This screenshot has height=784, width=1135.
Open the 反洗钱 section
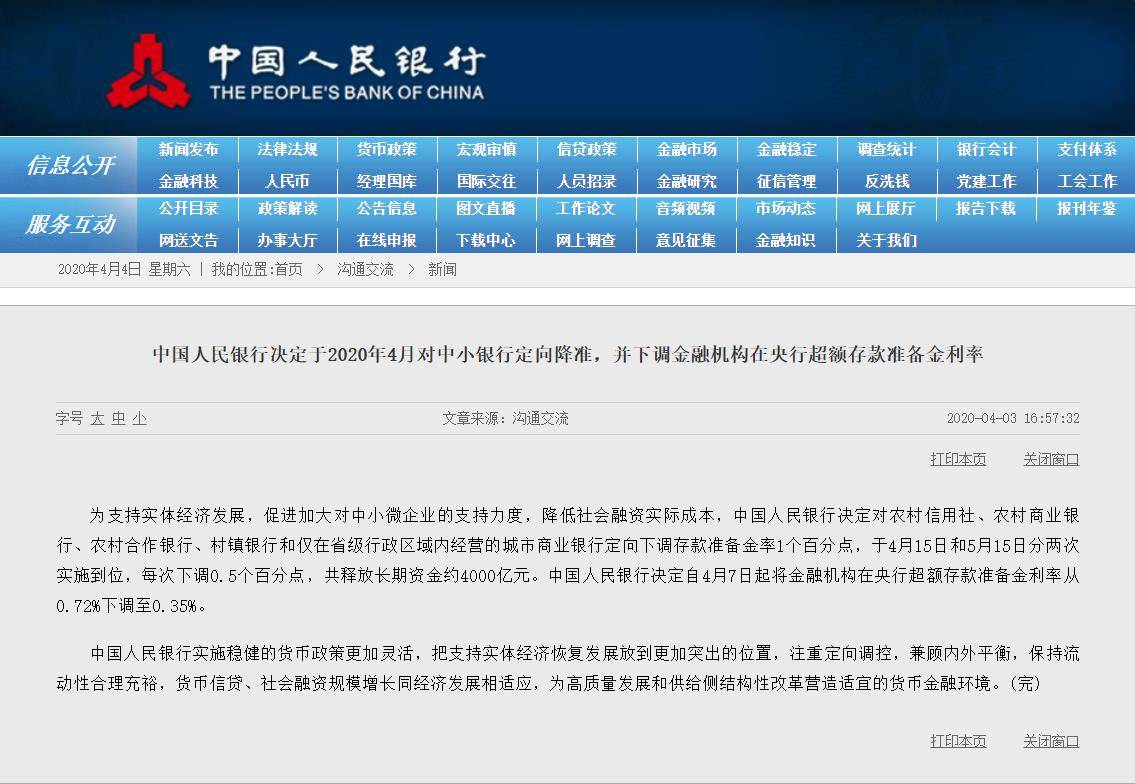tap(886, 181)
